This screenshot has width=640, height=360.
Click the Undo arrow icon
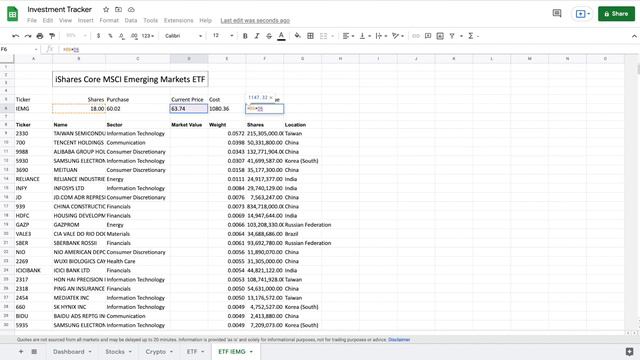click(16, 36)
